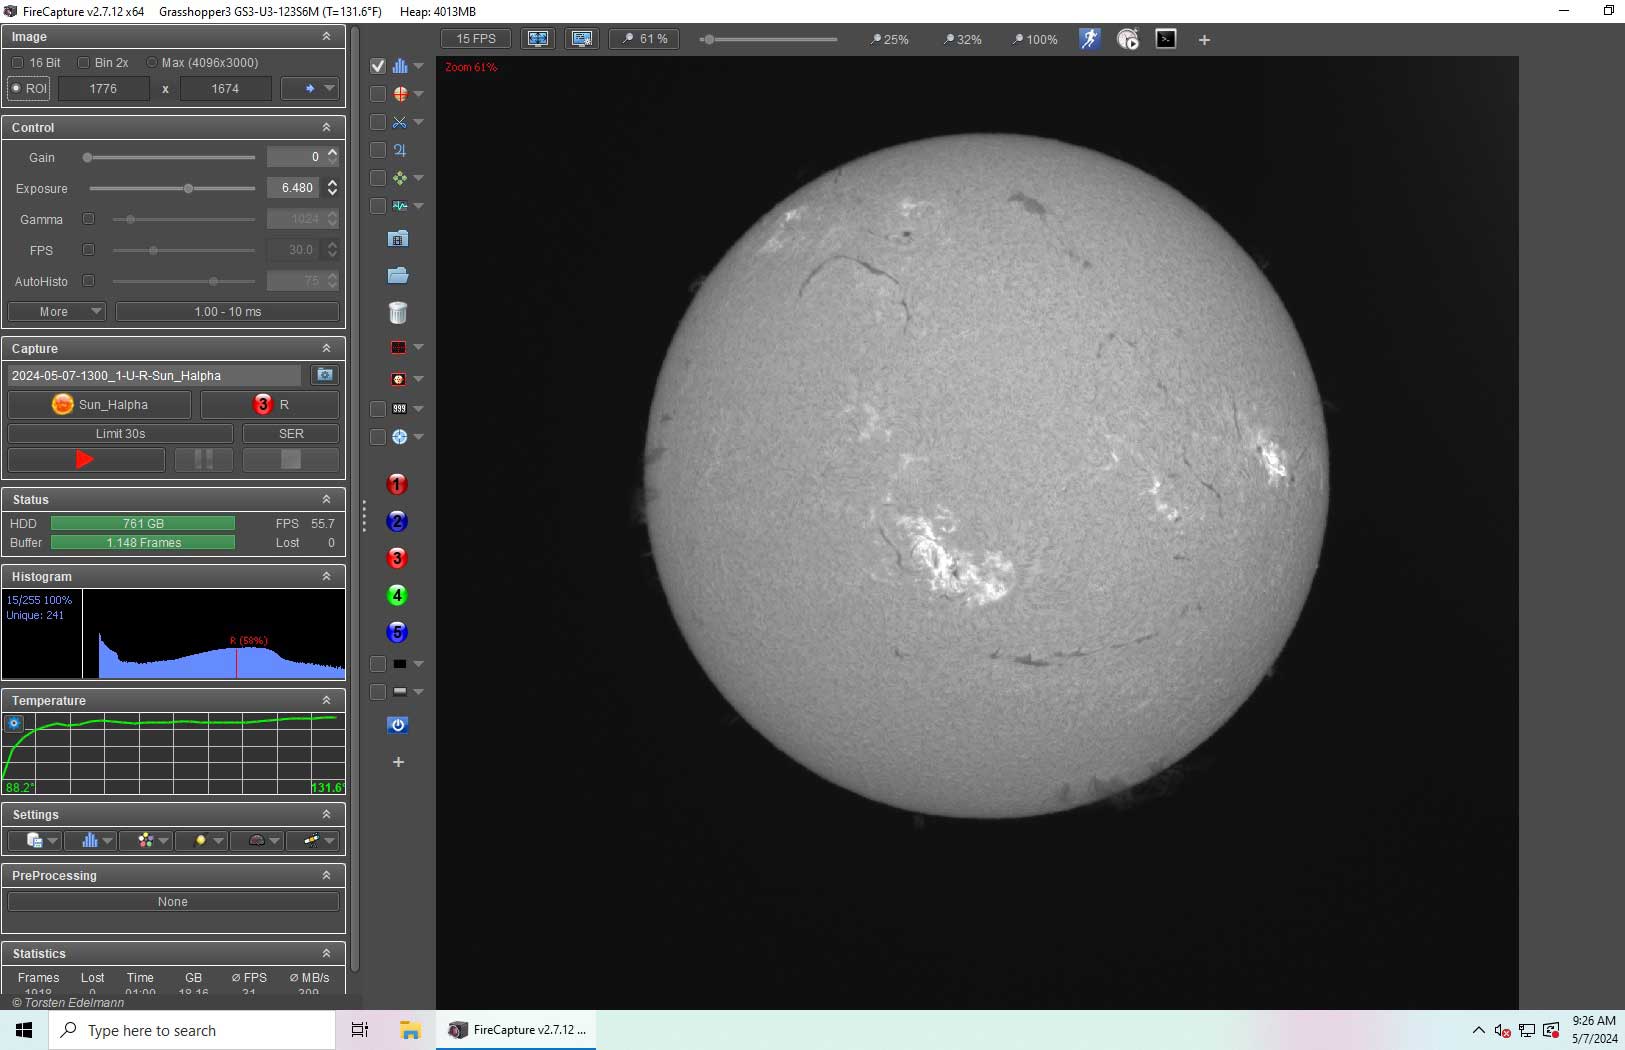1625x1050 pixels.
Task: Add a top toolbar item with plus
Action: [1204, 40]
